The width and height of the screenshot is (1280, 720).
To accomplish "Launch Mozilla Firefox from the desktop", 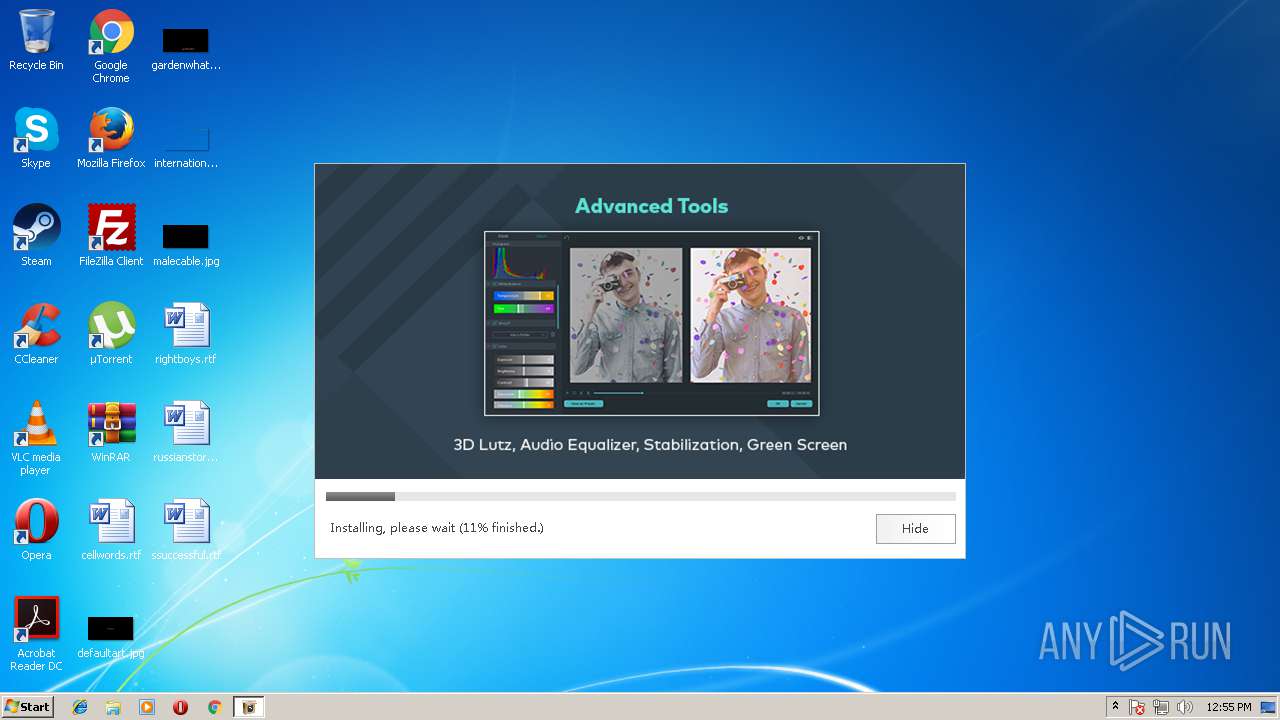I will [111, 138].
